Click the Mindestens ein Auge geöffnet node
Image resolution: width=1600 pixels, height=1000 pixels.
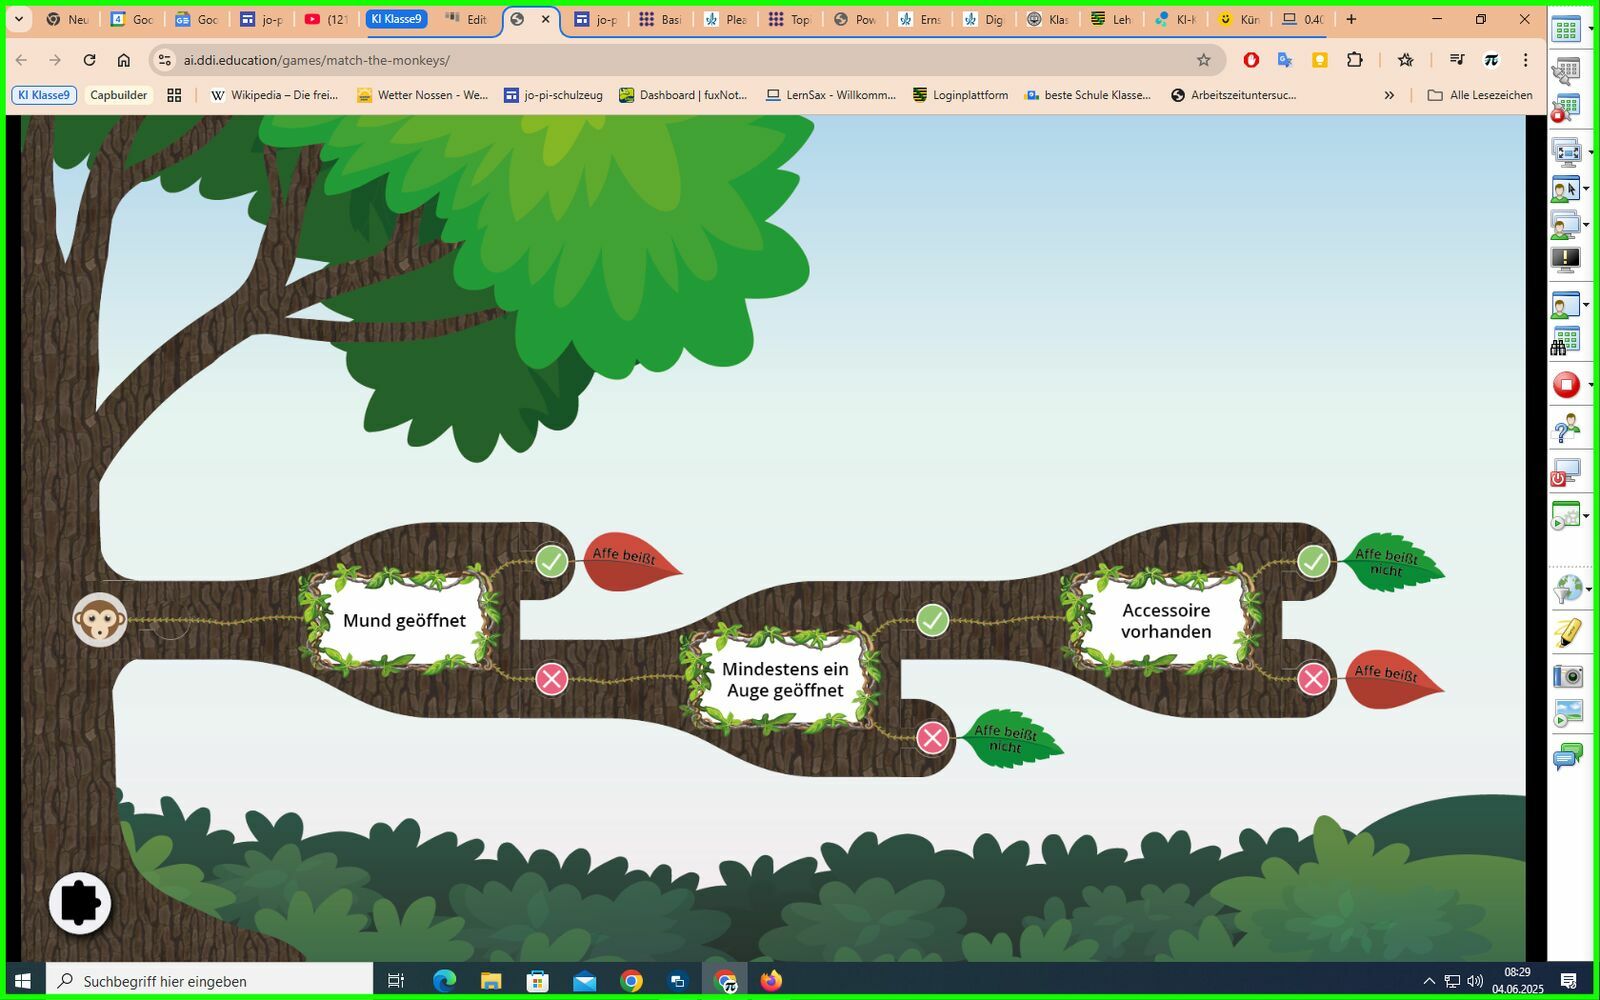click(x=785, y=679)
